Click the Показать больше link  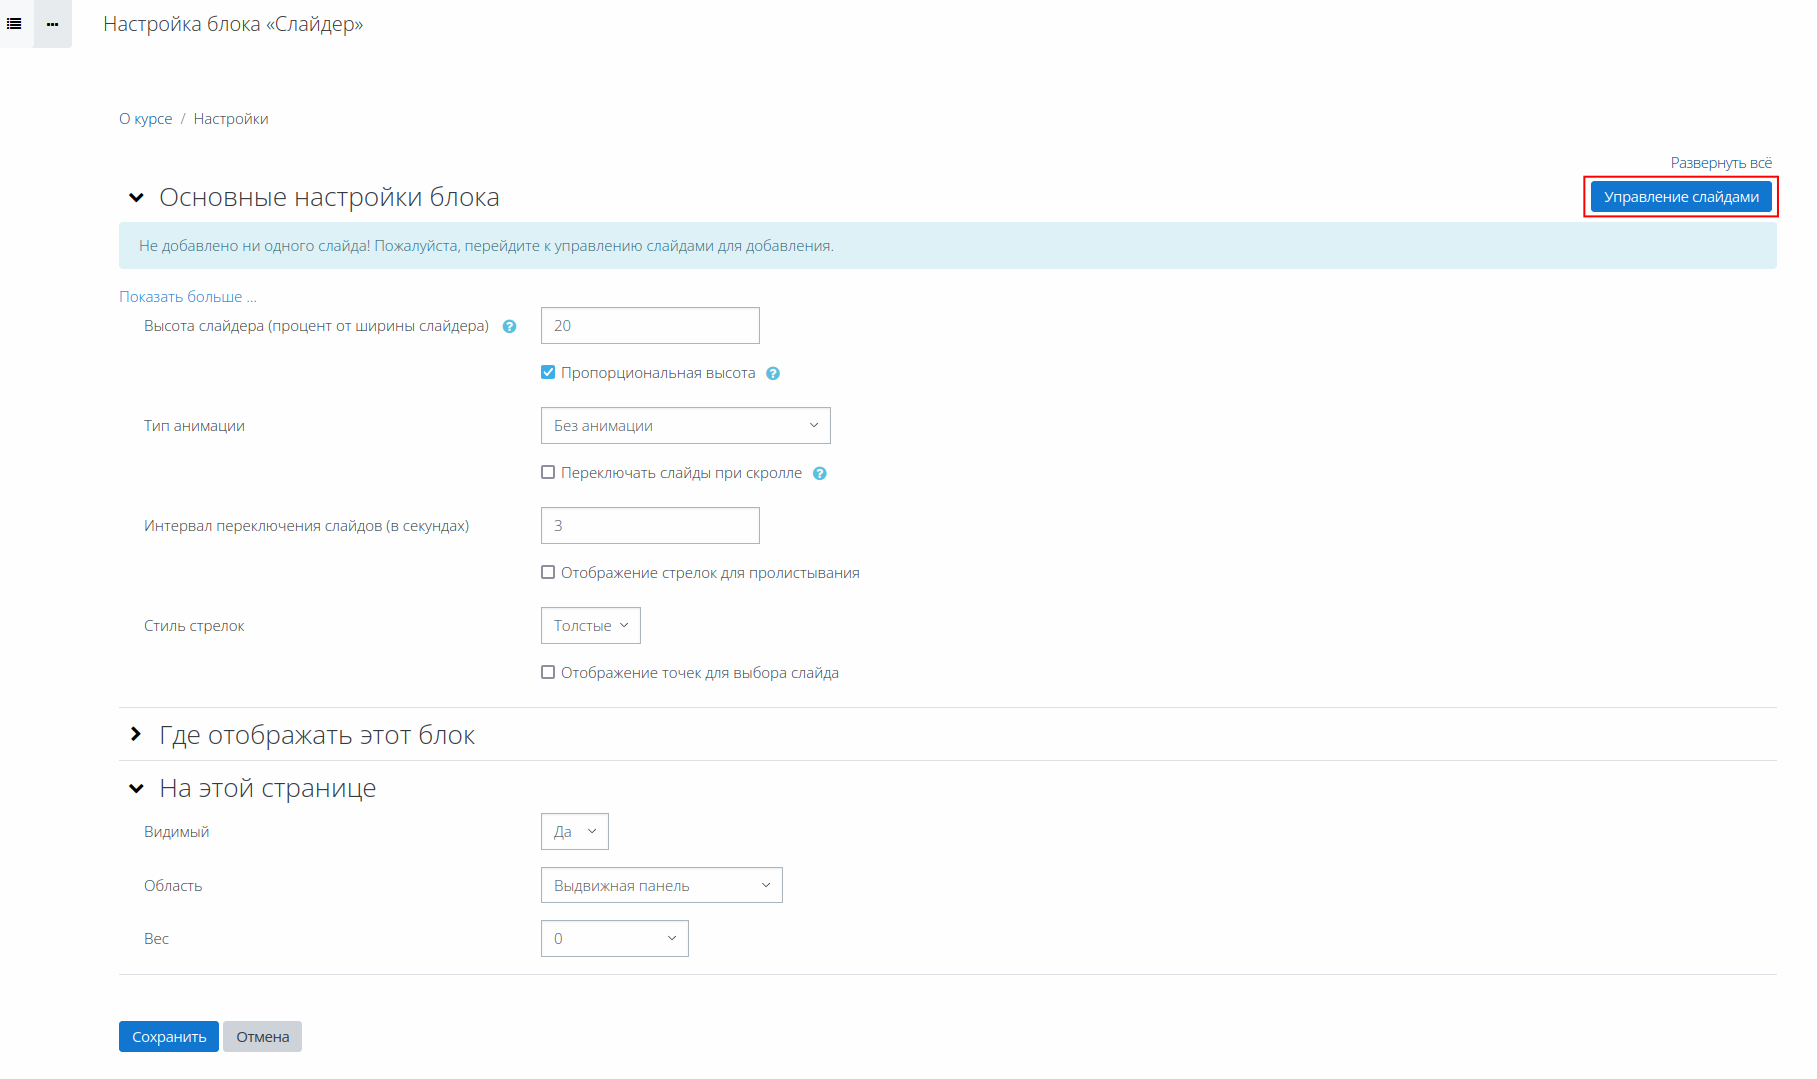click(x=188, y=297)
